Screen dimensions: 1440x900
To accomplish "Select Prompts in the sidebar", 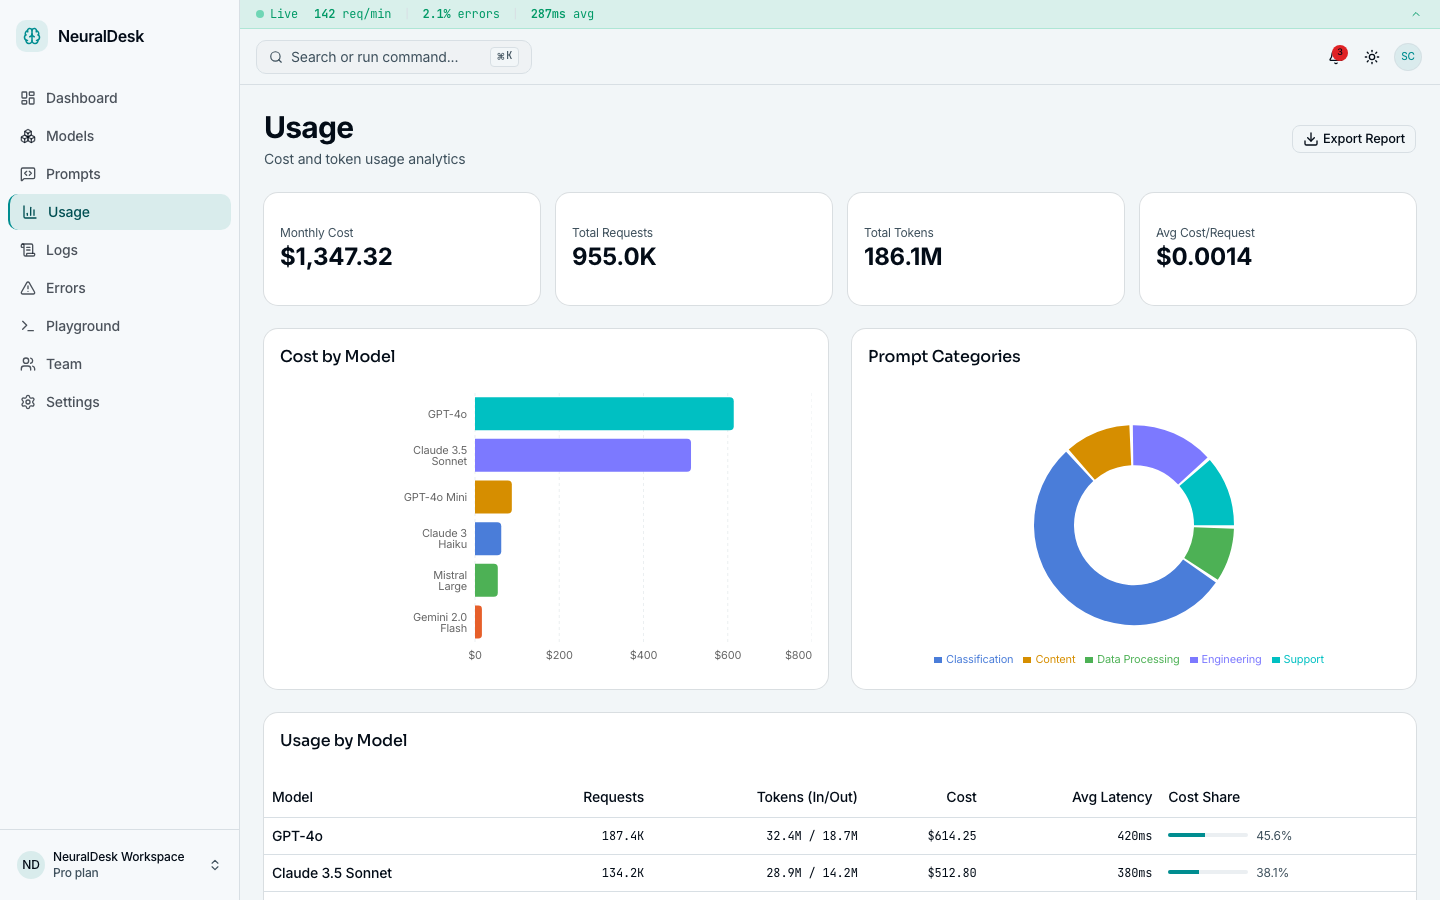I will [72, 174].
